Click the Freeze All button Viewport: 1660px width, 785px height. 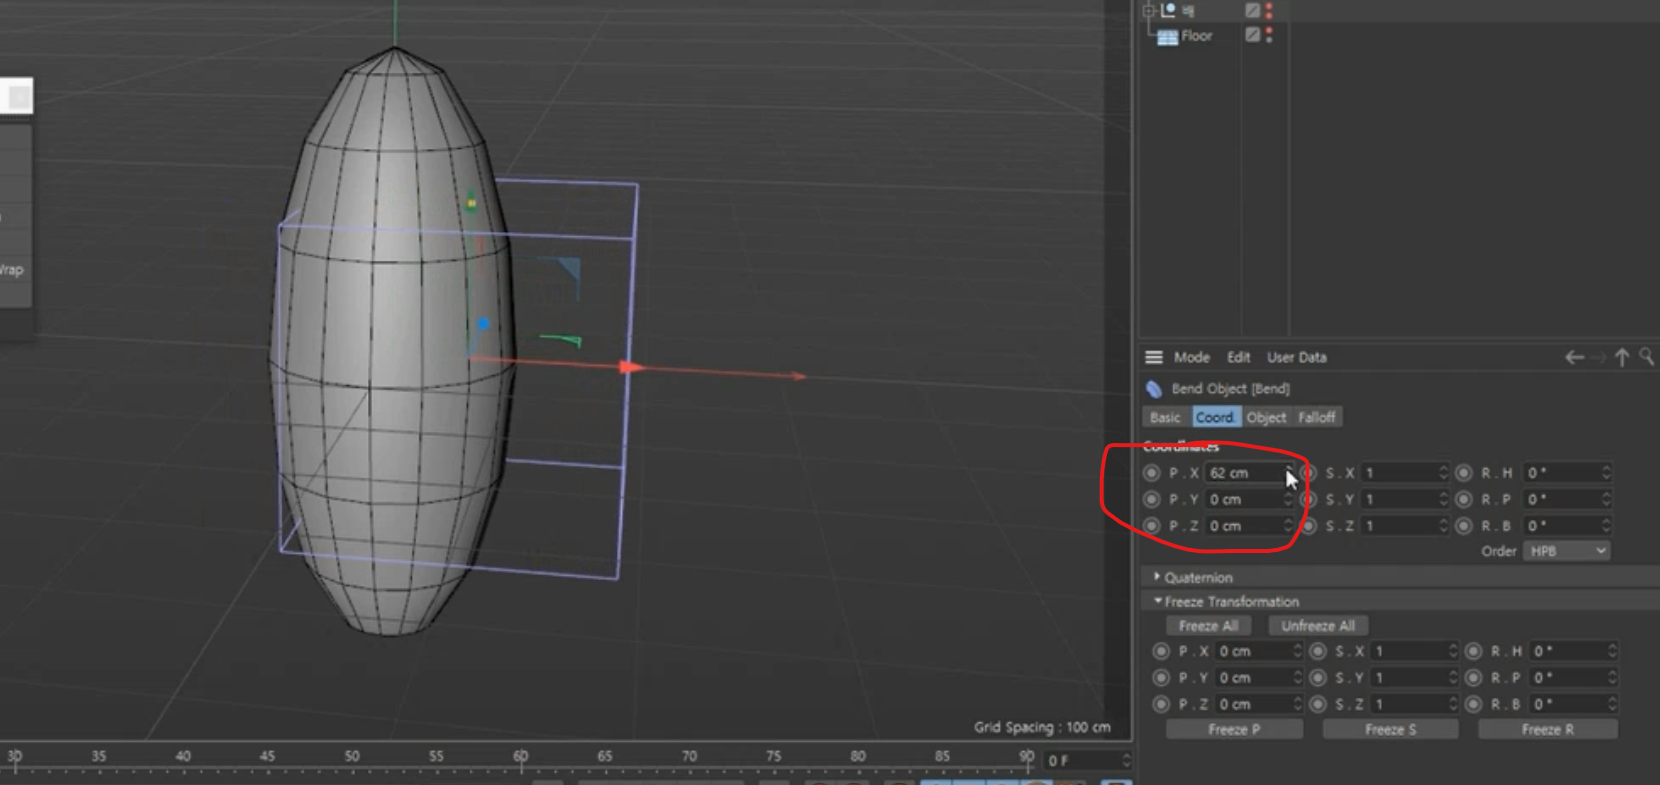pyautogui.click(x=1208, y=626)
